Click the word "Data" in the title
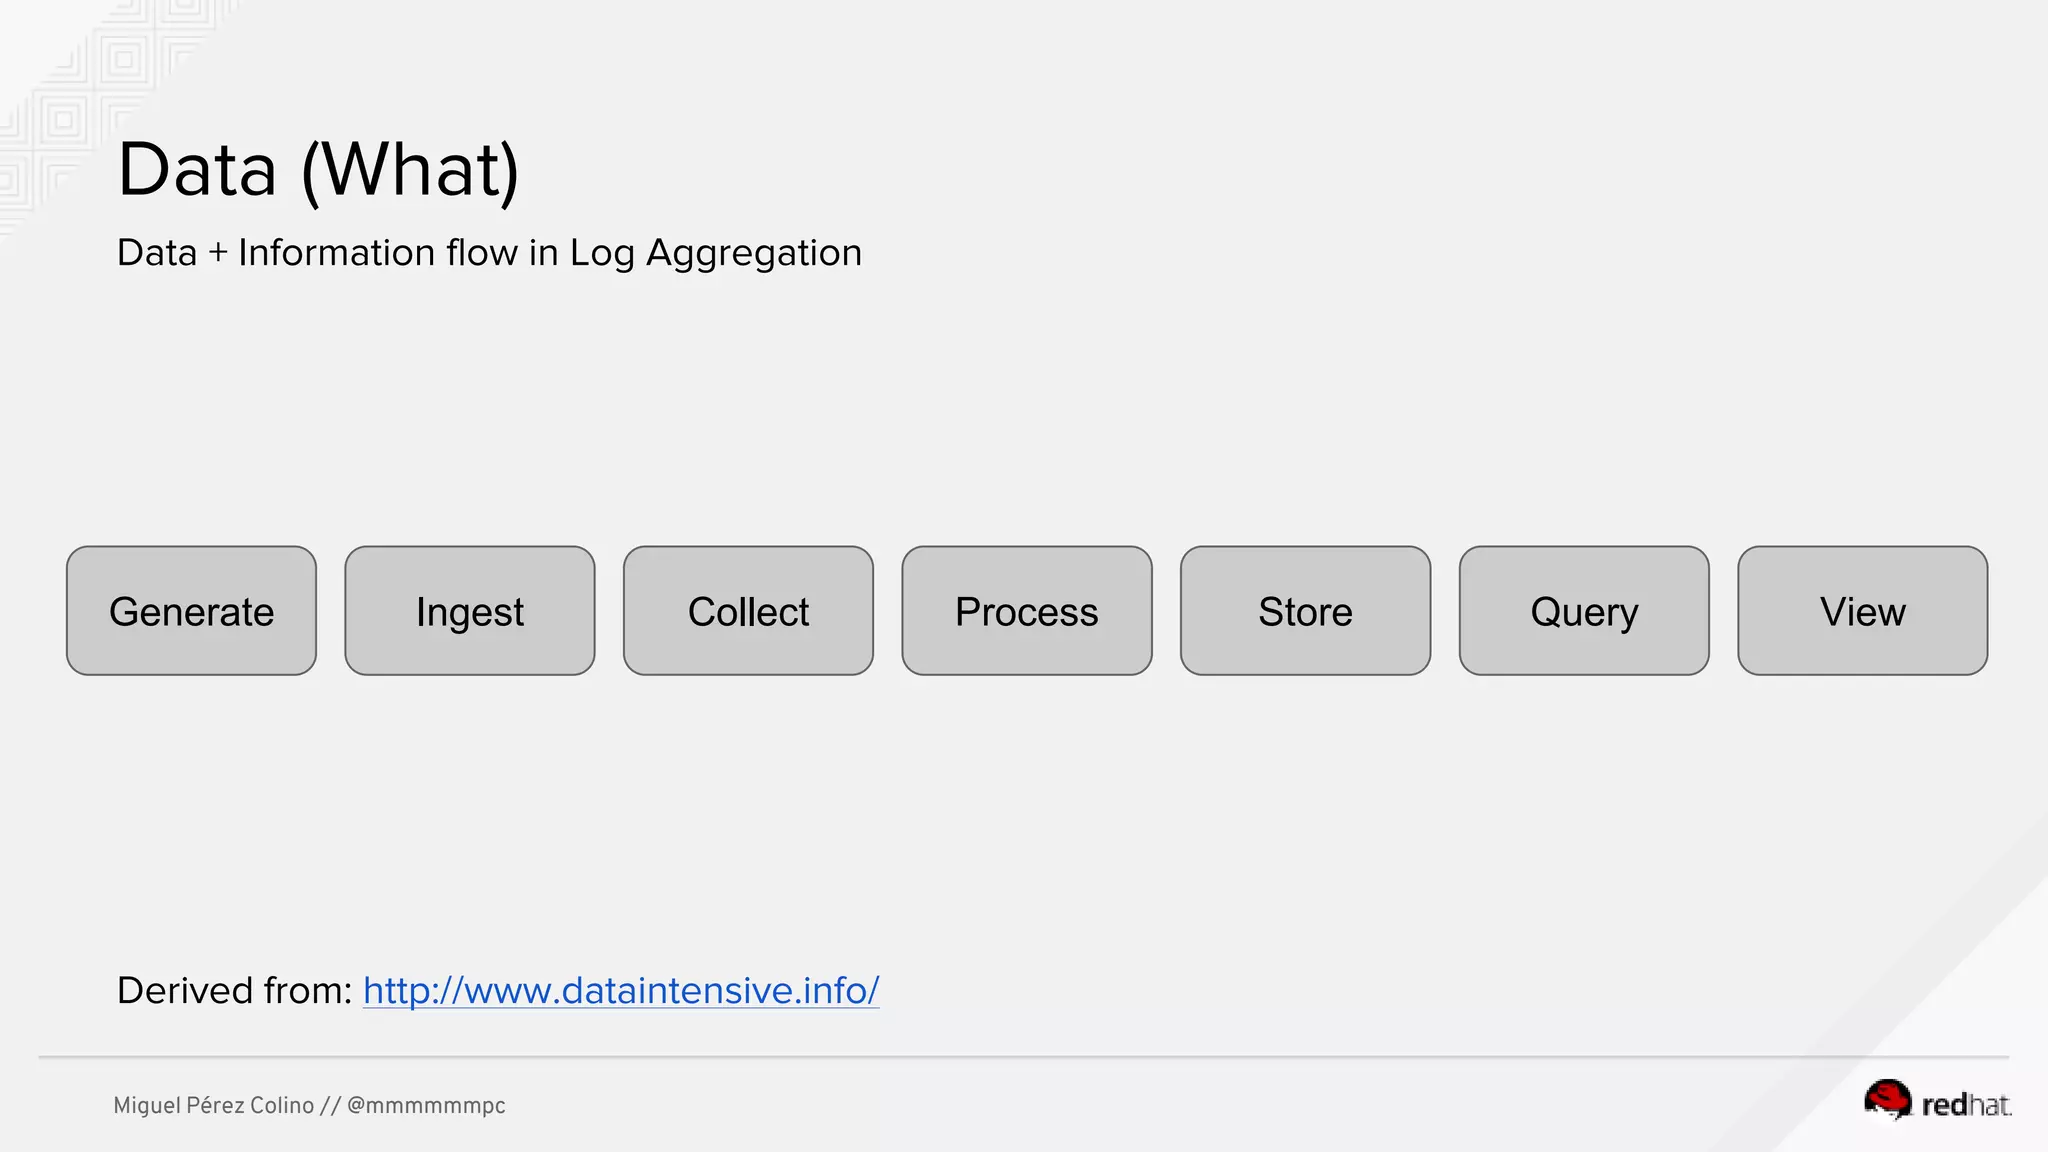2048x1152 pixels. pyautogui.click(x=197, y=170)
